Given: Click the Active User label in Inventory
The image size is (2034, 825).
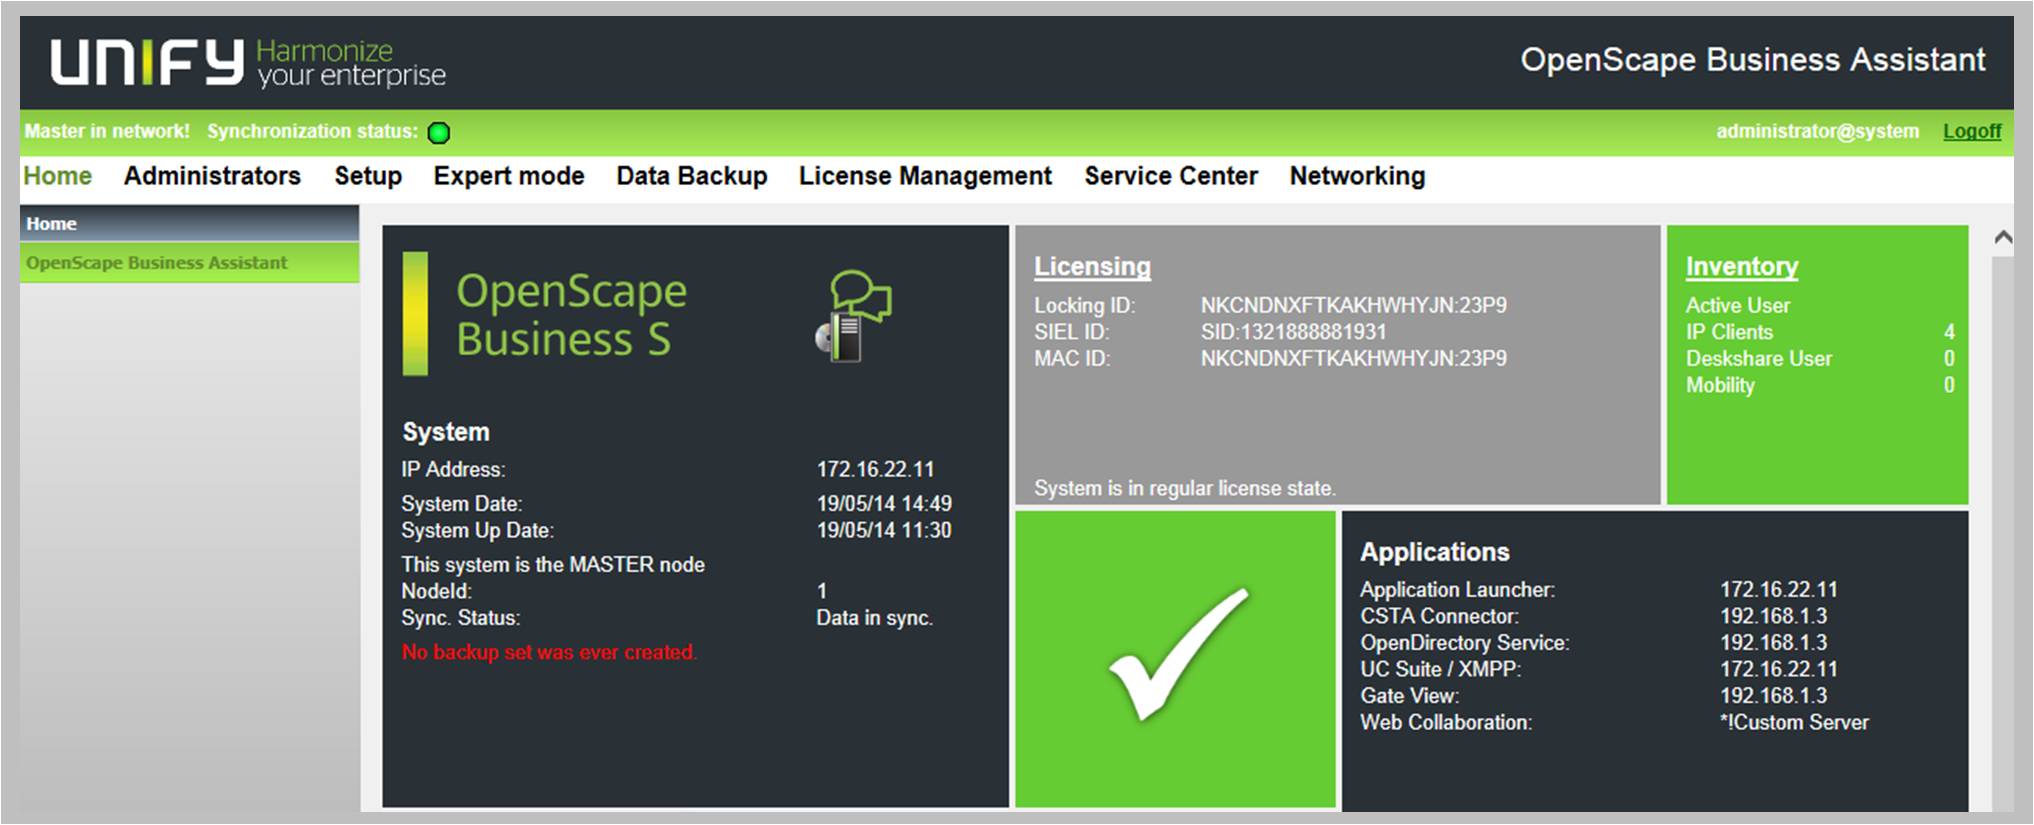Looking at the screenshot, I should pyautogui.click(x=1738, y=305).
